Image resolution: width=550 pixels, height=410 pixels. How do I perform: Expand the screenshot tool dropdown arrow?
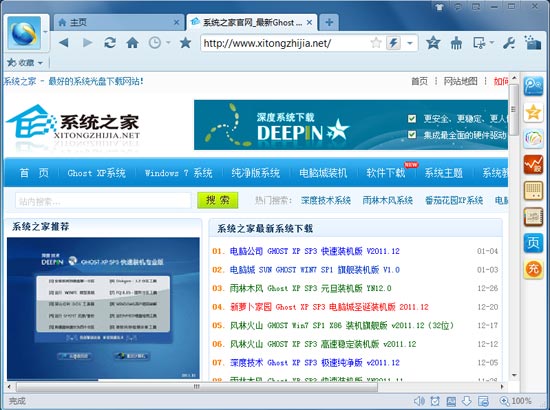coord(491,43)
